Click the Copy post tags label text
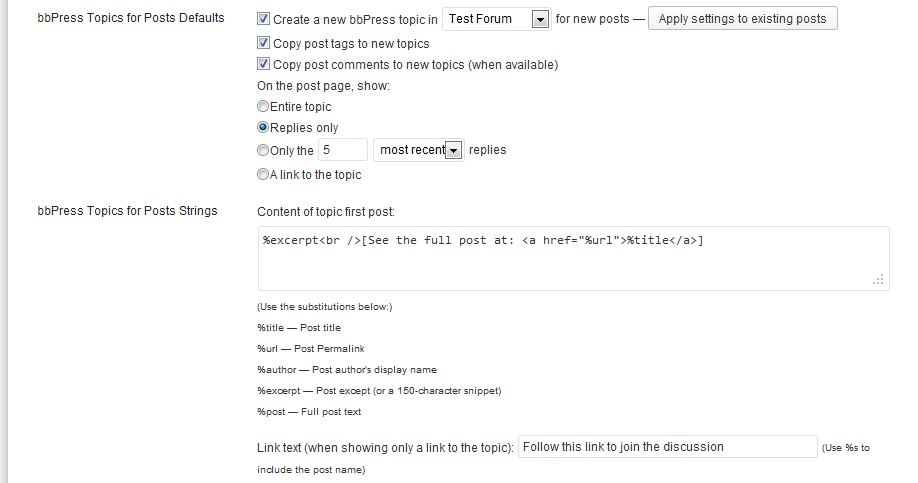This screenshot has height=483, width=918. 351,43
